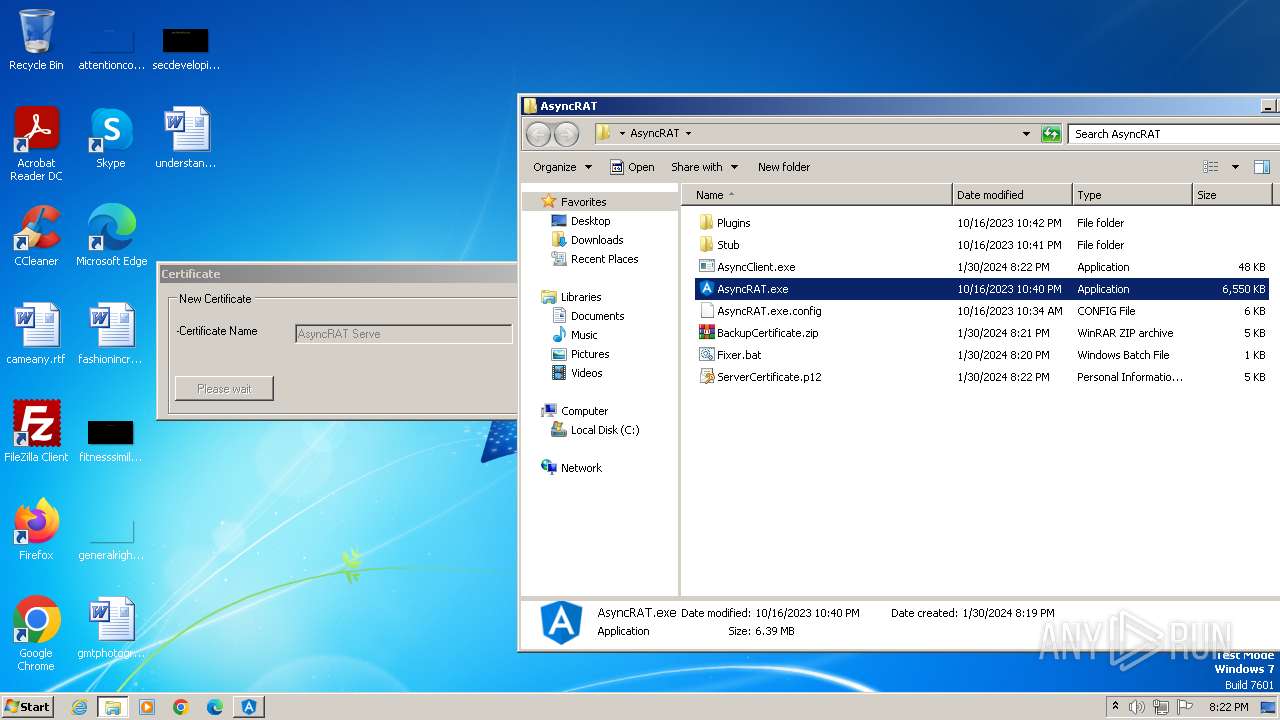
Task: Click Open in the Explorer toolbar
Action: click(632, 167)
